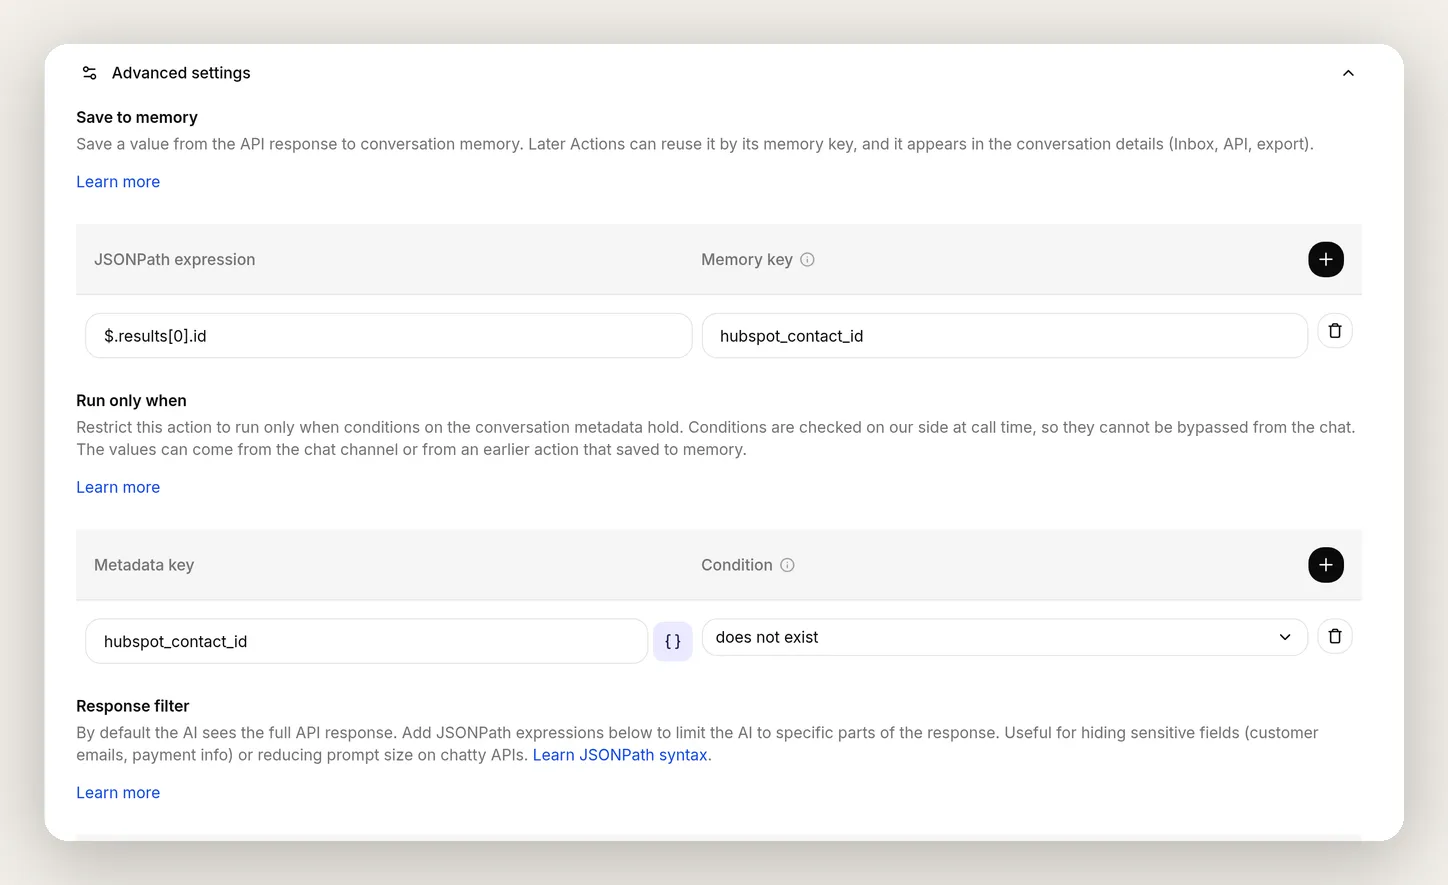Viewport: 1448px width, 885px height.
Task: Delete the $.results[0].id memory row
Action: tap(1334, 331)
